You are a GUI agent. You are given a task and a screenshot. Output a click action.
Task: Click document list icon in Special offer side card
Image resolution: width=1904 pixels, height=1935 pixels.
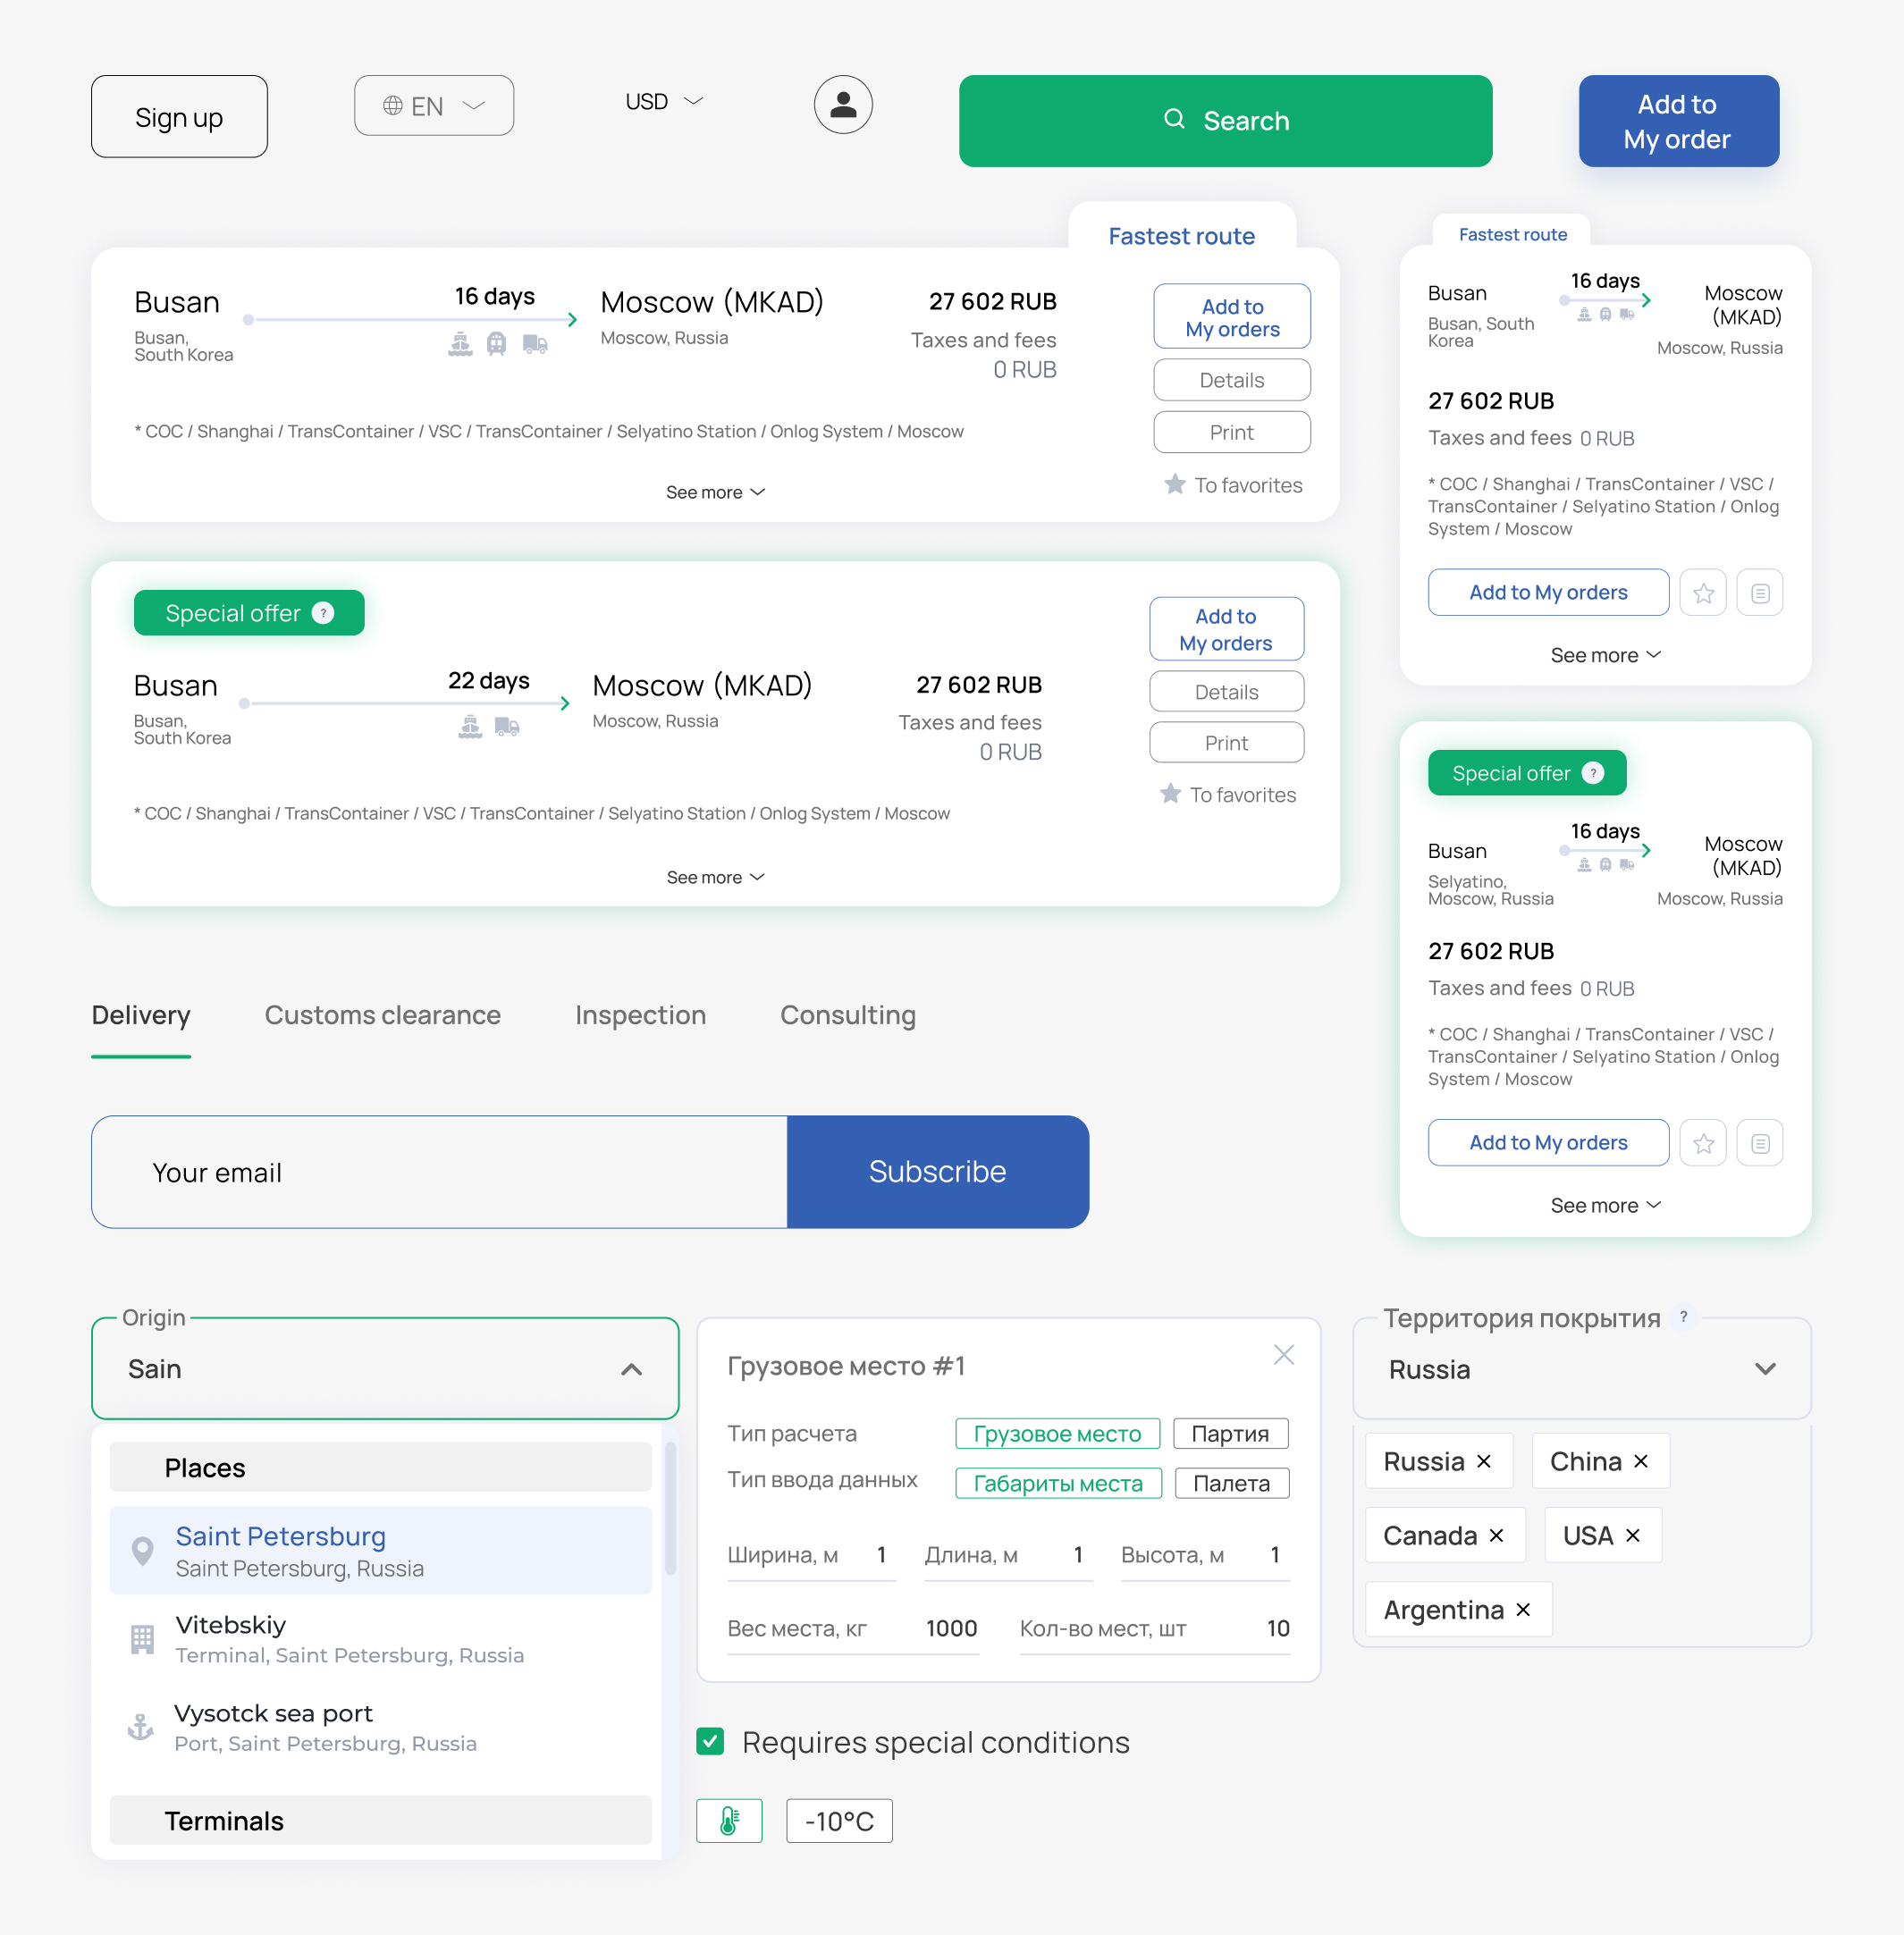click(x=1760, y=1143)
